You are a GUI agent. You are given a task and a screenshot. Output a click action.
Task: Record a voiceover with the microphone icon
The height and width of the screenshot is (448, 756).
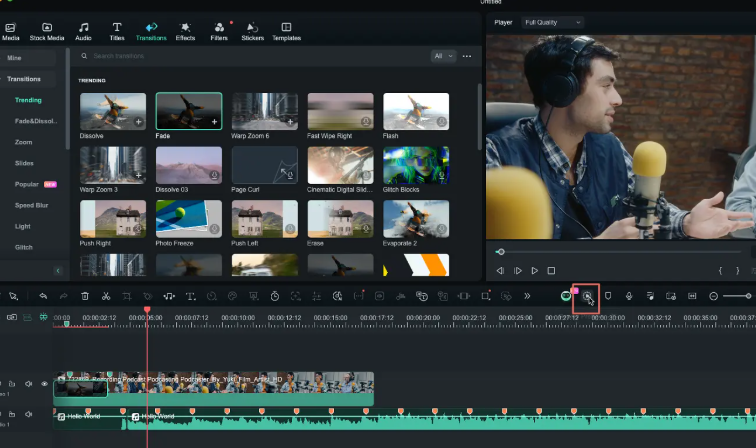(629, 296)
